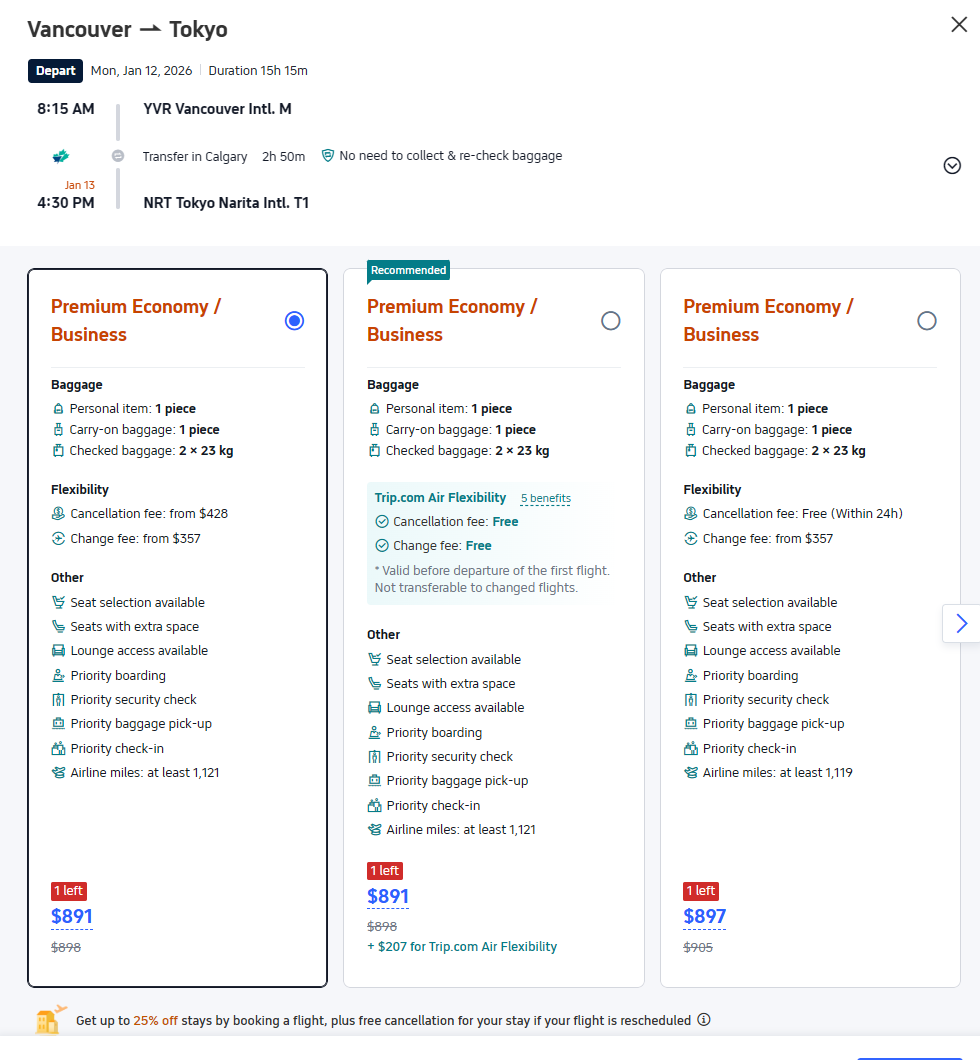The height and width of the screenshot is (1060, 980).
Task: Click cancellation fee icon in first card
Action: point(58,514)
